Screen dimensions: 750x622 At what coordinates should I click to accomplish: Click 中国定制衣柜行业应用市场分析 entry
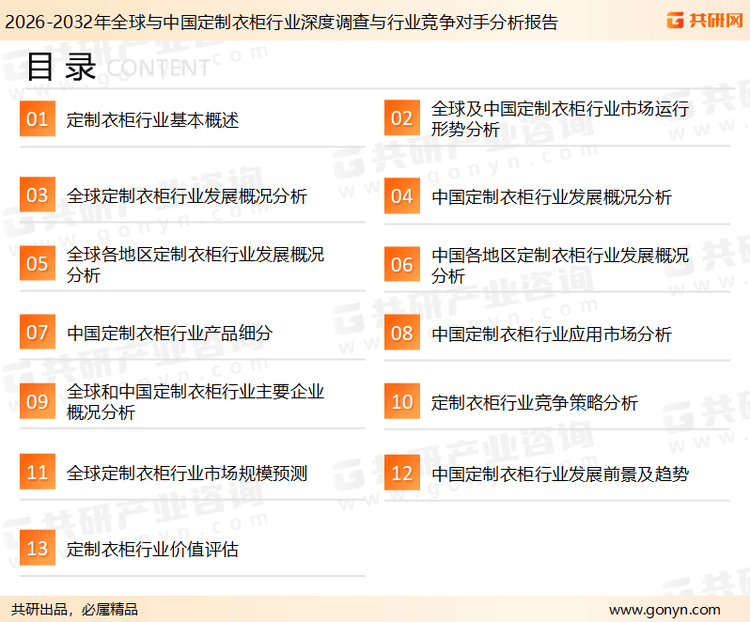click(551, 333)
